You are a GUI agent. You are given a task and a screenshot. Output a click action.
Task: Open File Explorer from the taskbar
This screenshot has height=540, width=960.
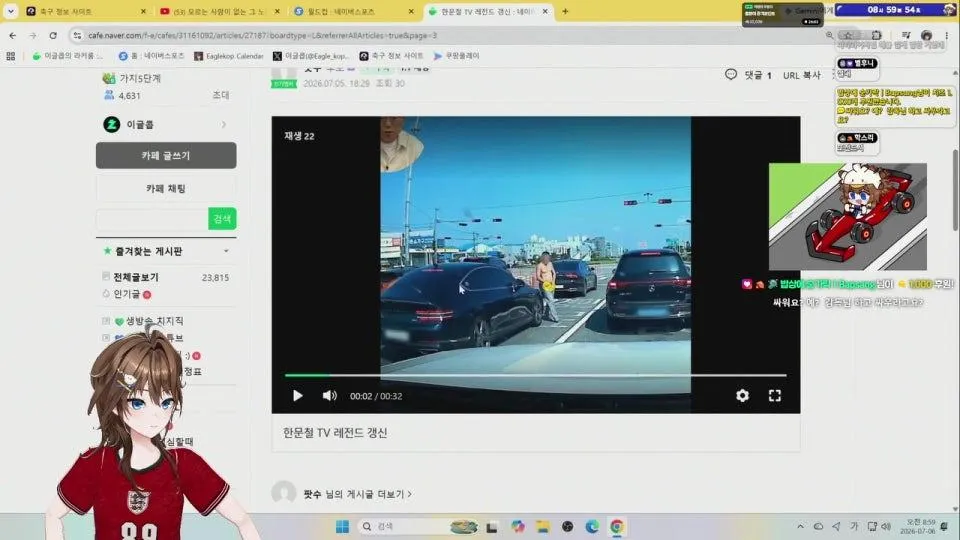coord(543,527)
